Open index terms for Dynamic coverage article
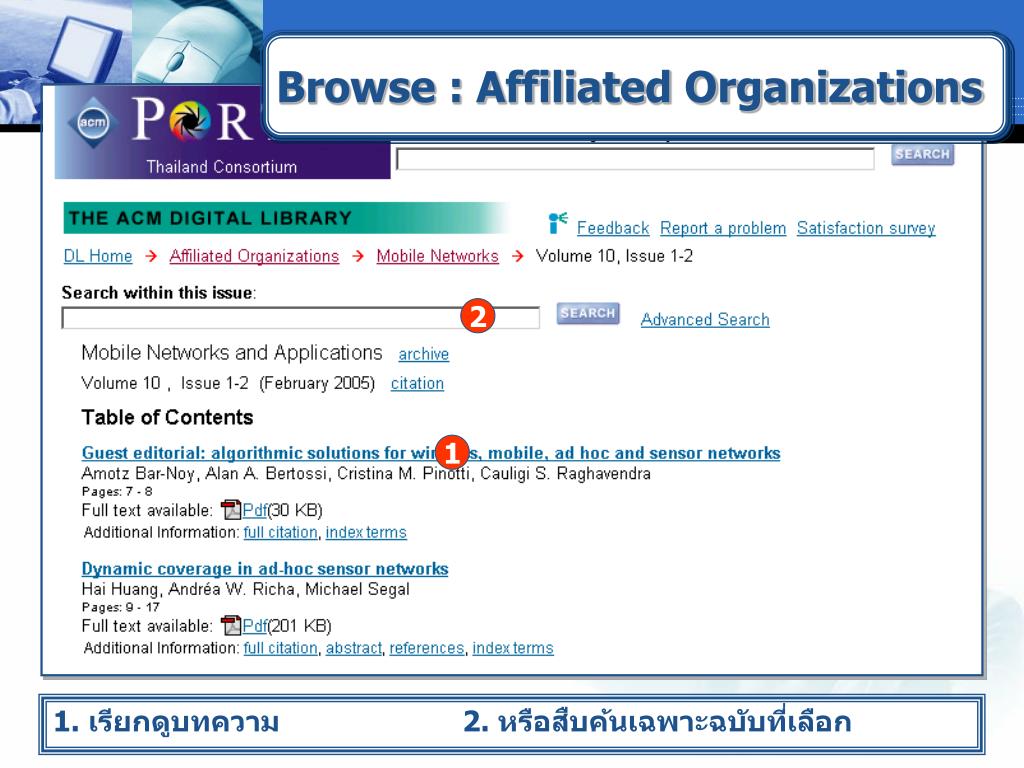 tap(513, 648)
